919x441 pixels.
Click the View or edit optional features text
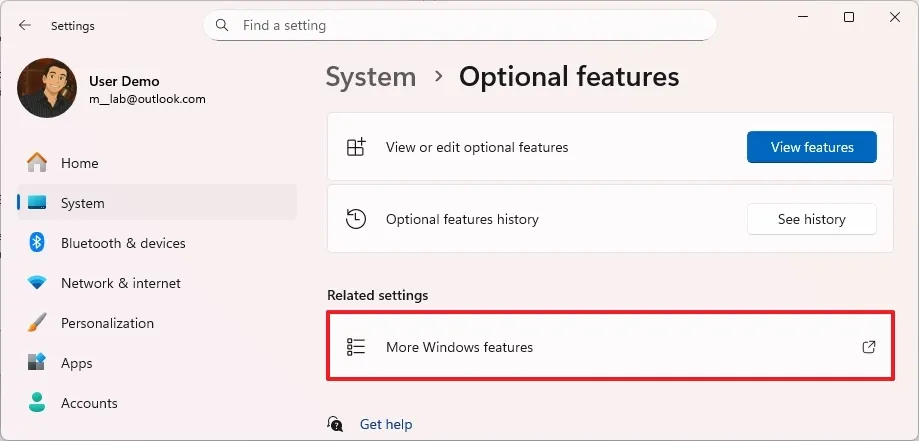[477, 147]
